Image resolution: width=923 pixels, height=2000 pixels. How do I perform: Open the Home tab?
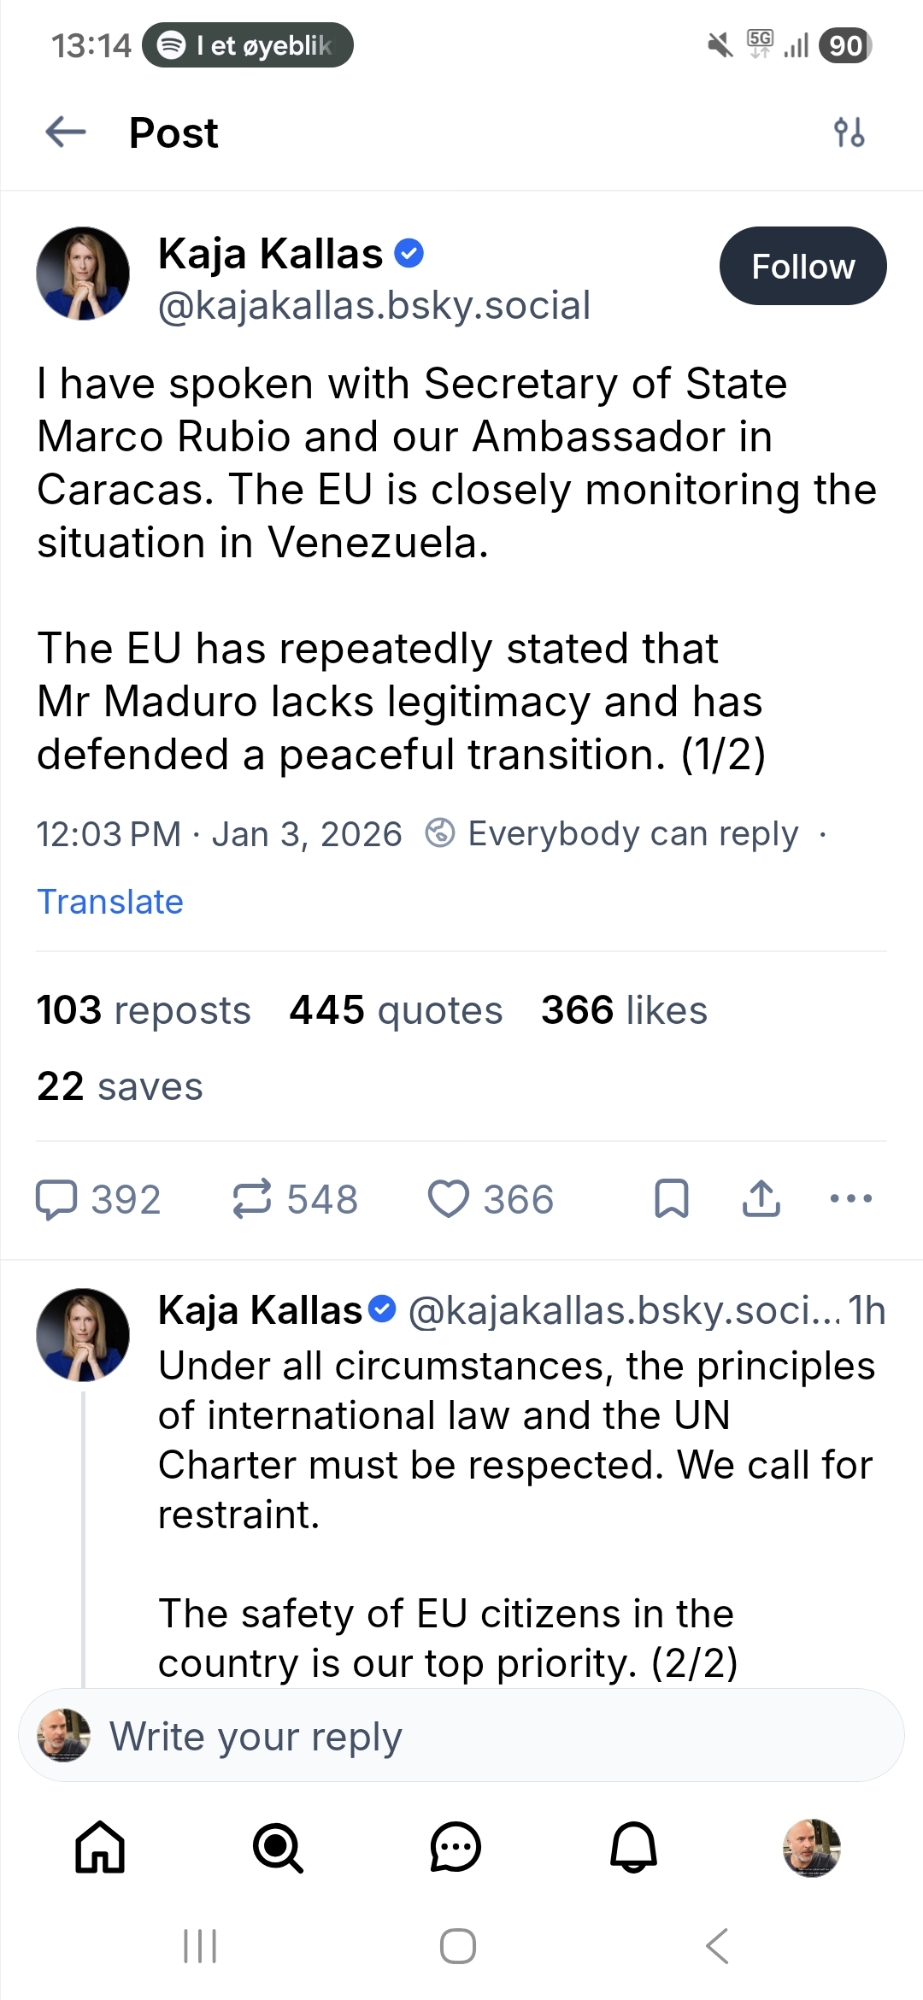click(100, 1847)
